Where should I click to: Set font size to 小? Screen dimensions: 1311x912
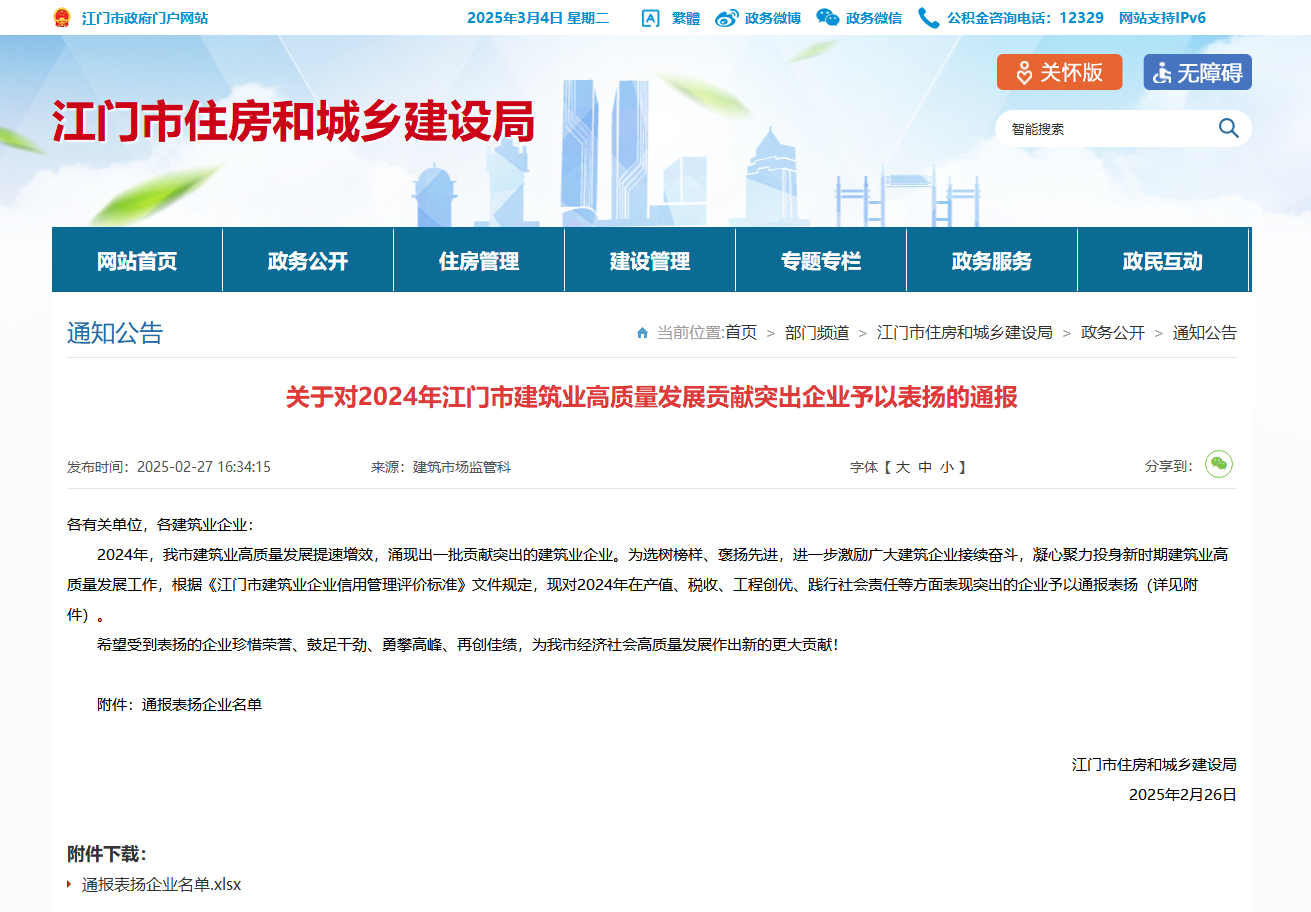click(947, 467)
